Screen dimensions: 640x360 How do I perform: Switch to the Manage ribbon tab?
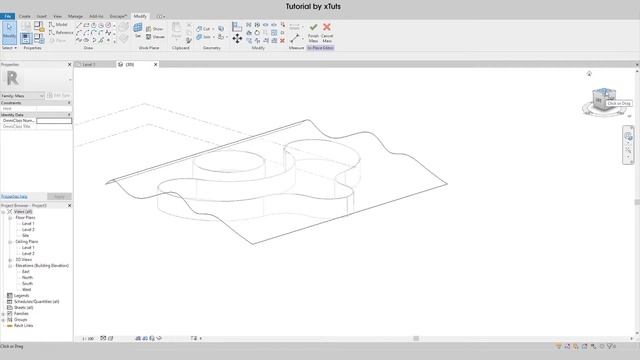coord(75,16)
